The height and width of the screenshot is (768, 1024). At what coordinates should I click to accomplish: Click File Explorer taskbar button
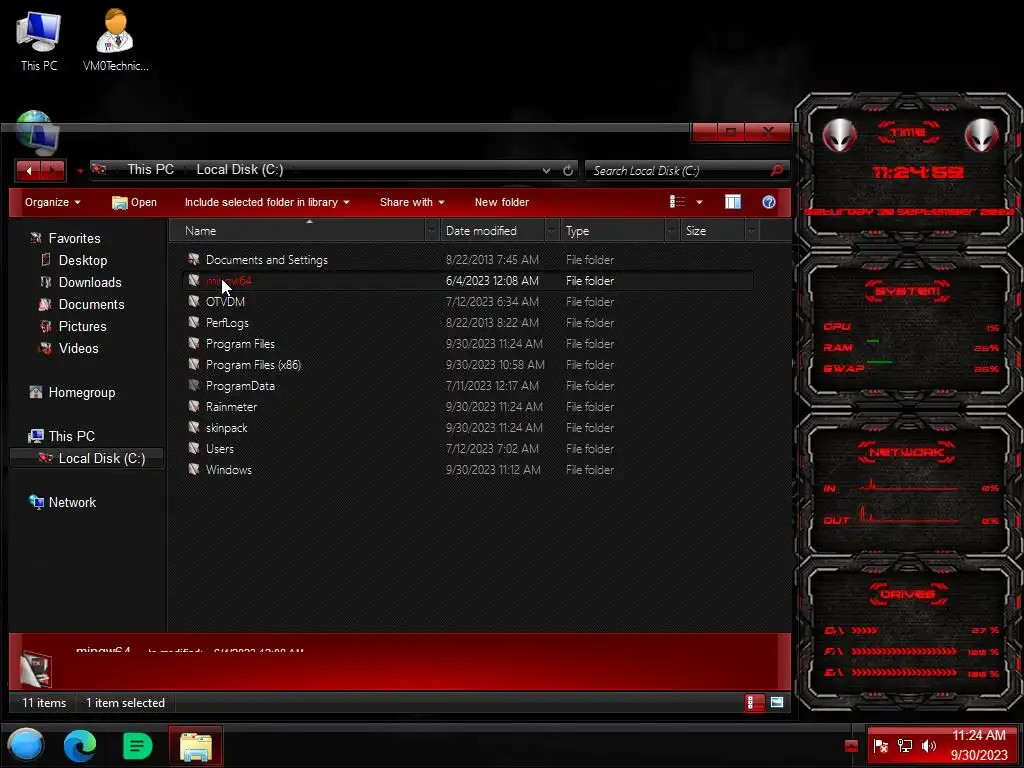(195, 746)
